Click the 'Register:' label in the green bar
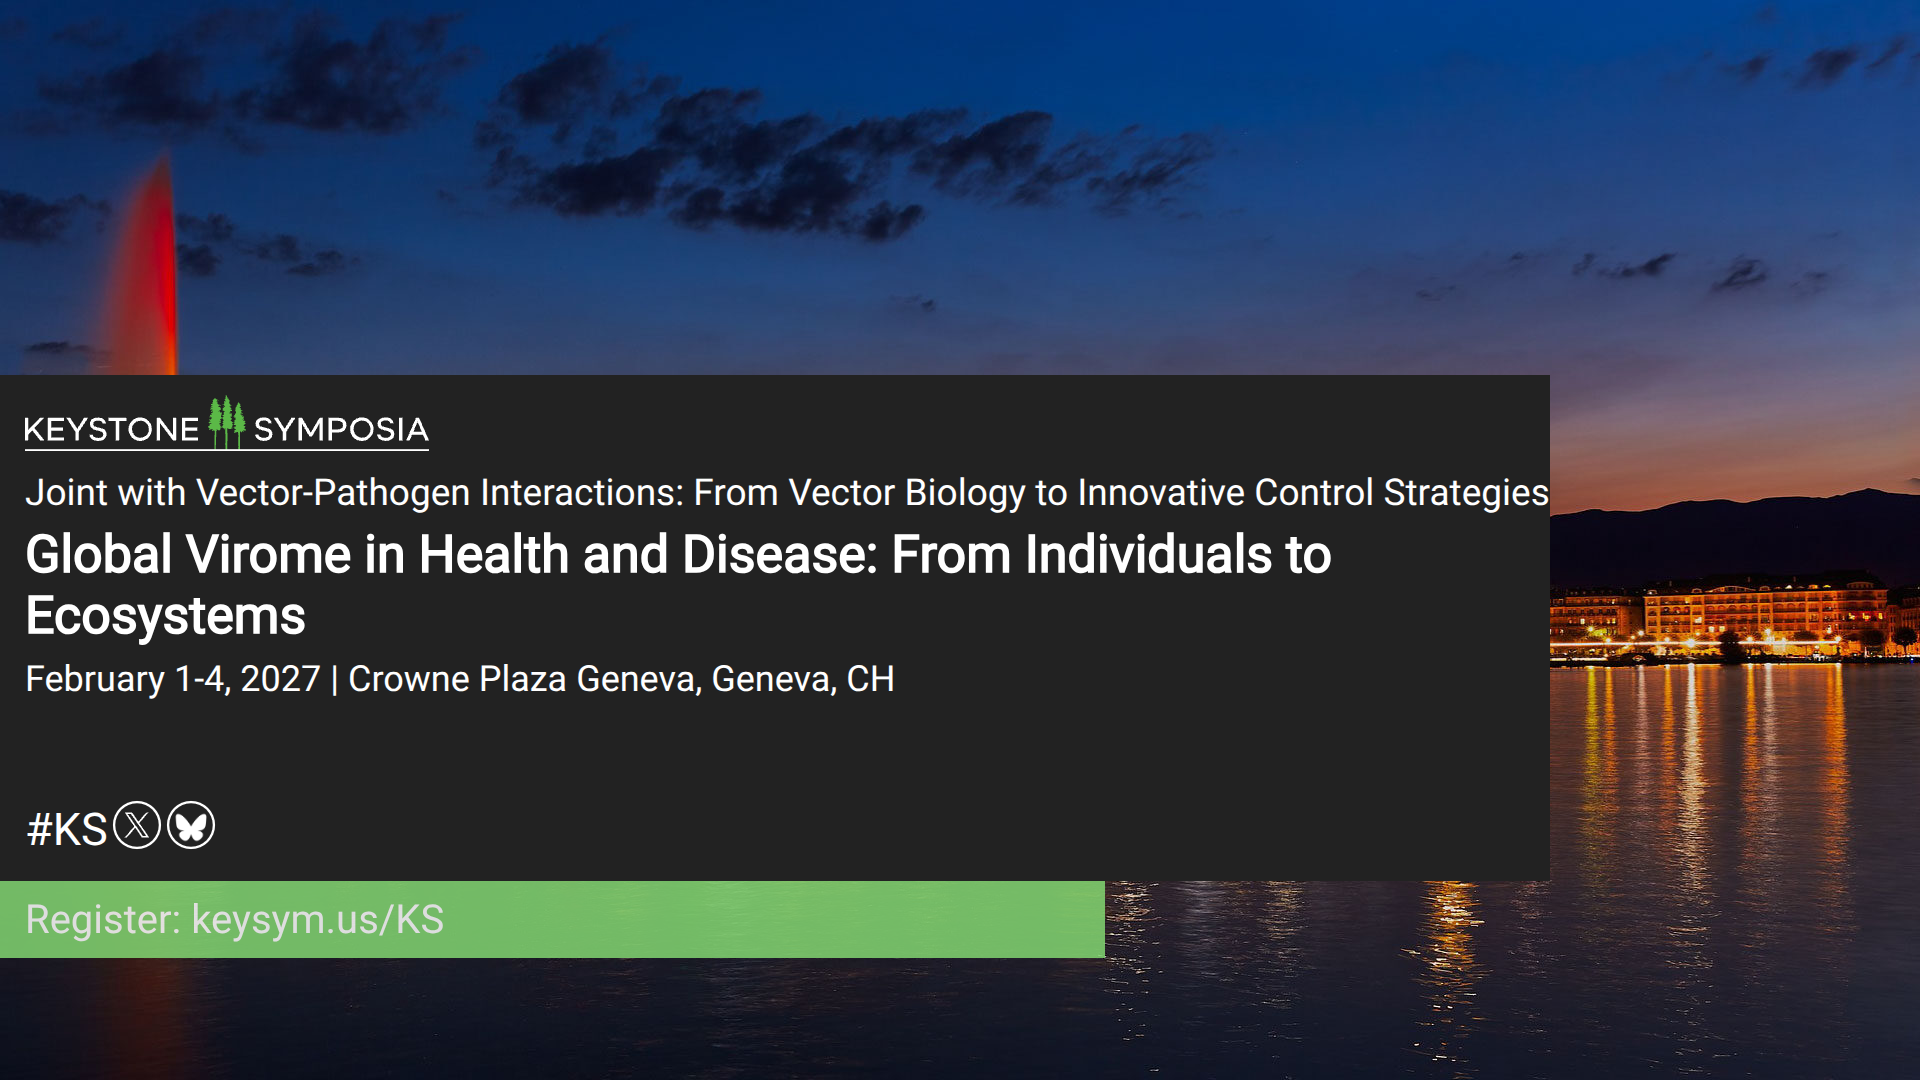The height and width of the screenshot is (1080, 1920). click(102, 920)
